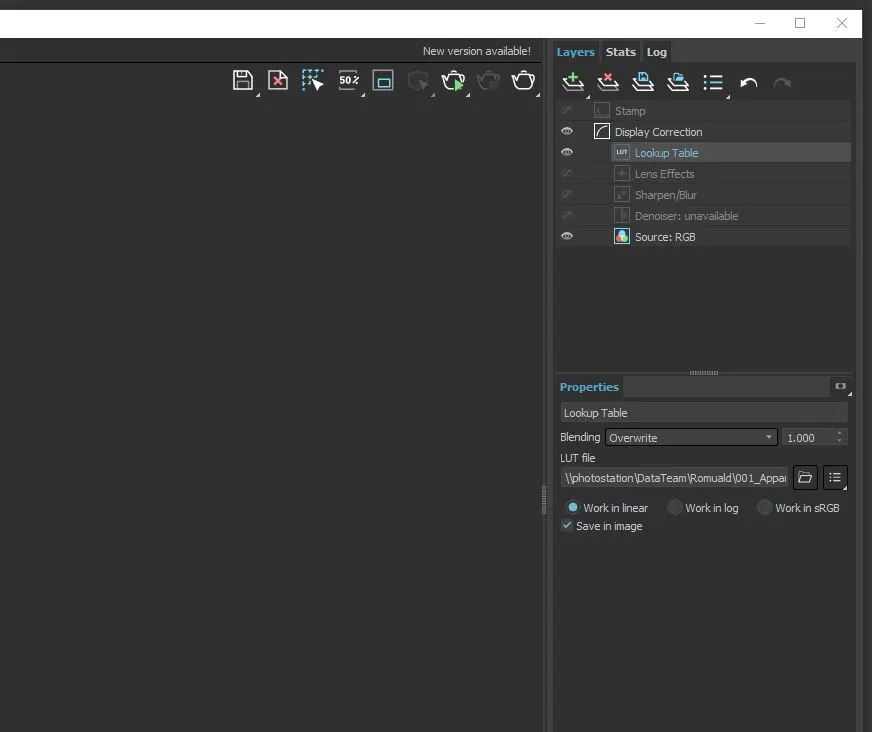This screenshot has height=732, width=872.
Task: Maximize the application window
Action: pyautogui.click(x=800, y=23)
